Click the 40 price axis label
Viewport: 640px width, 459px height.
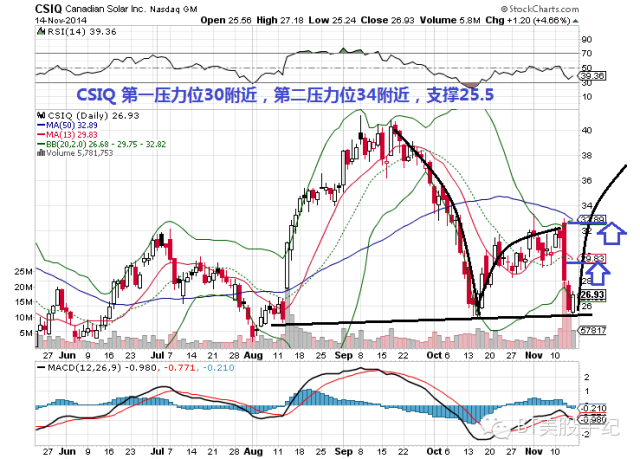pyautogui.click(x=587, y=131)
